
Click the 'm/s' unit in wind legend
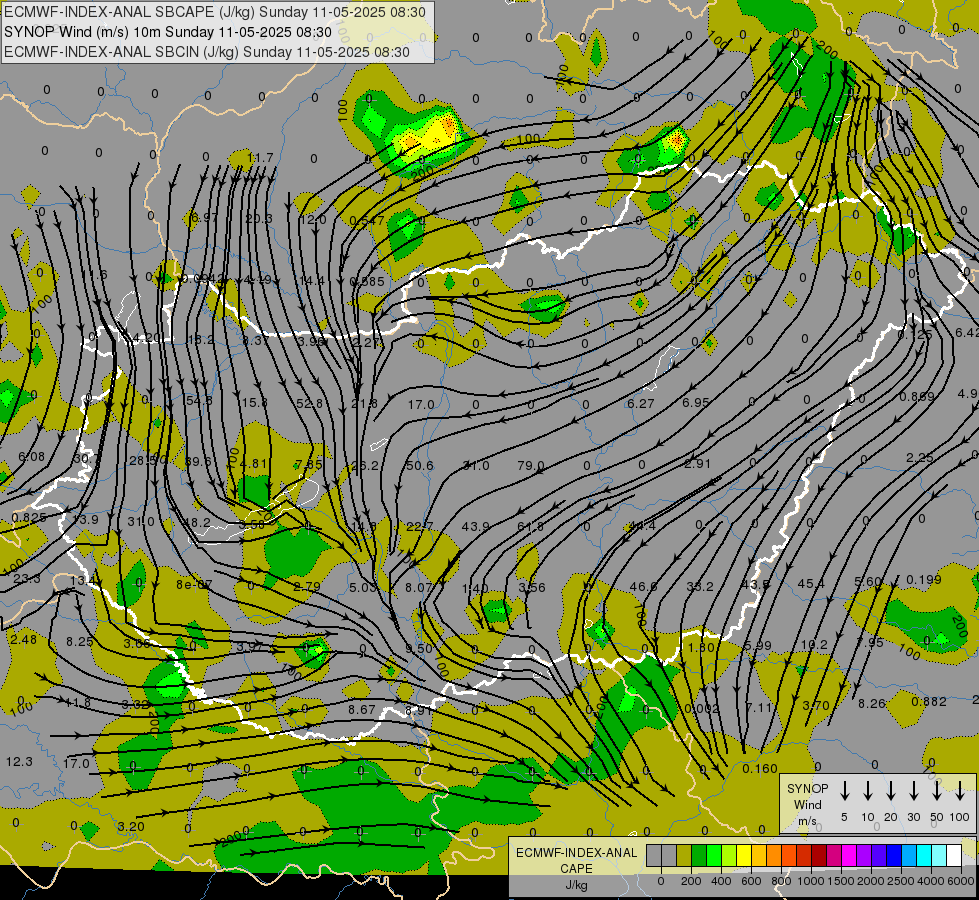pos(807,821)
